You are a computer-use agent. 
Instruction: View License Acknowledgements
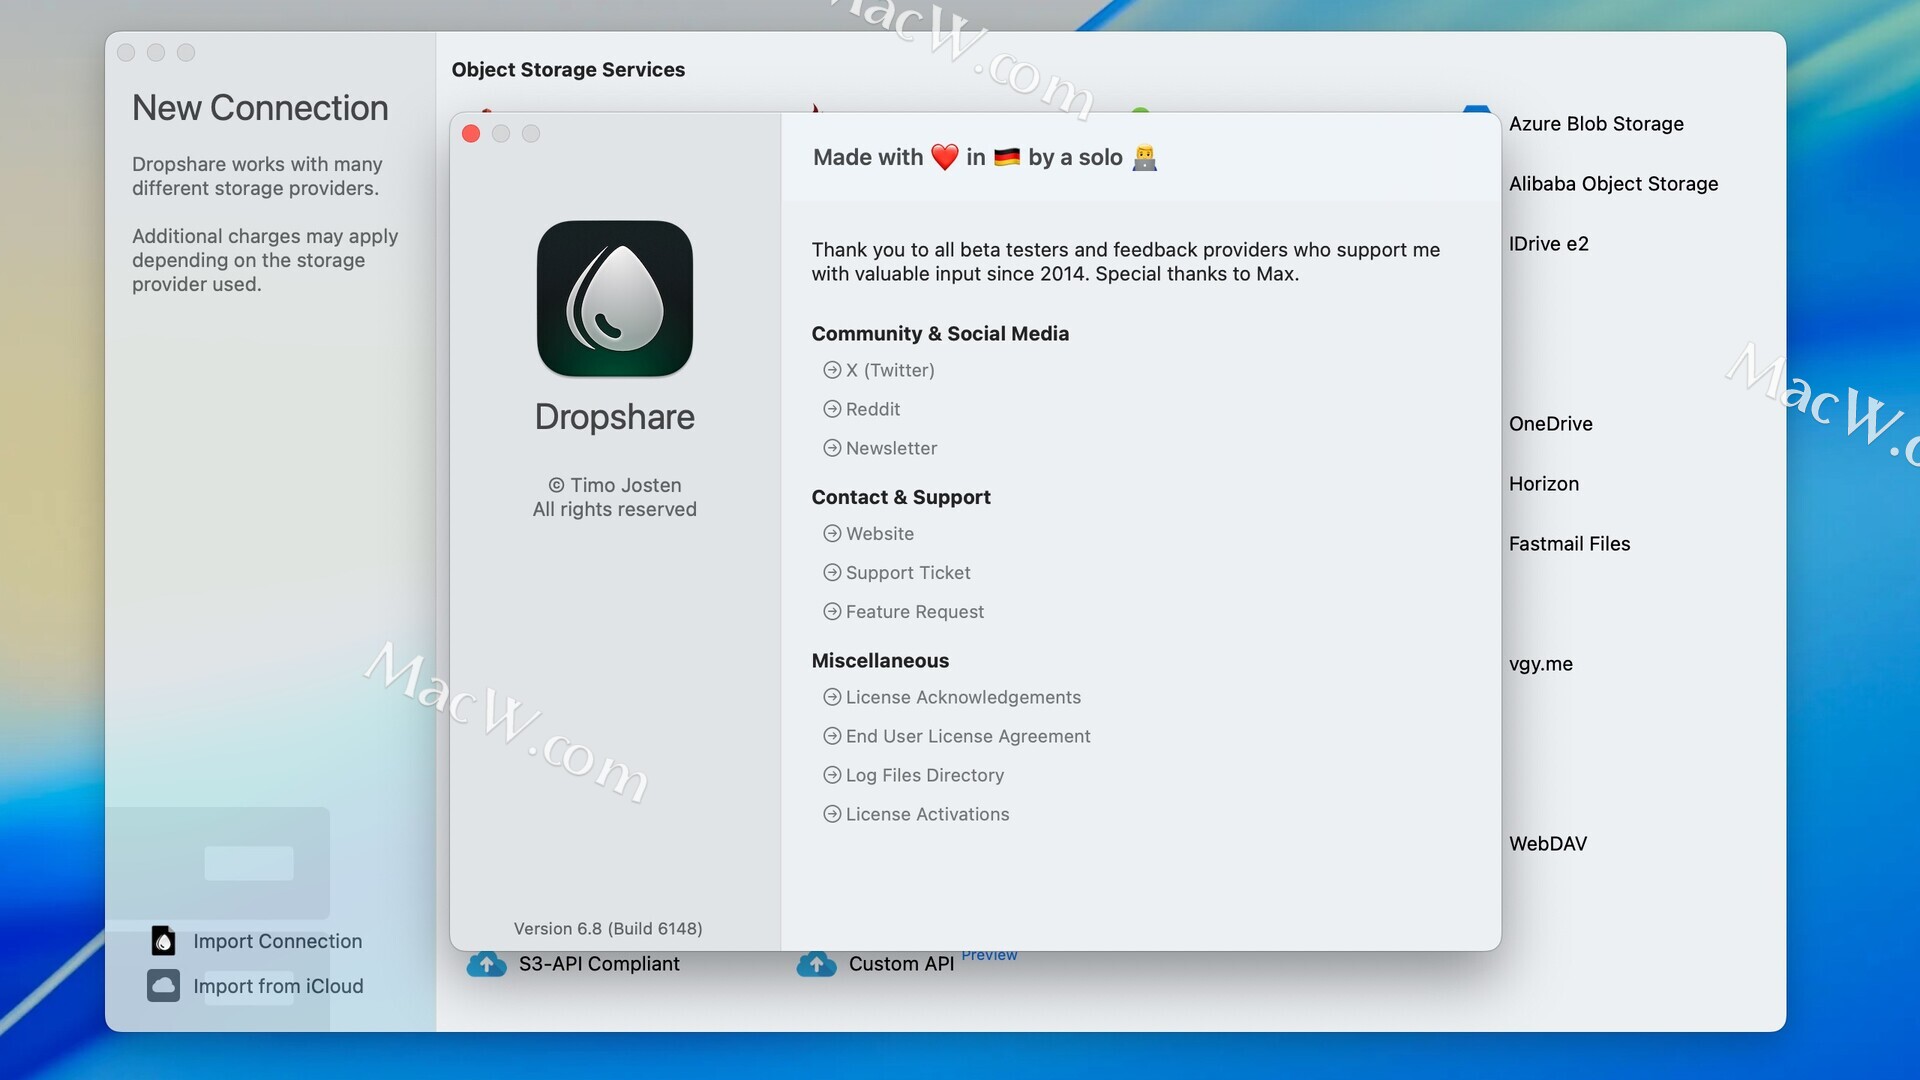click(962, 697)
